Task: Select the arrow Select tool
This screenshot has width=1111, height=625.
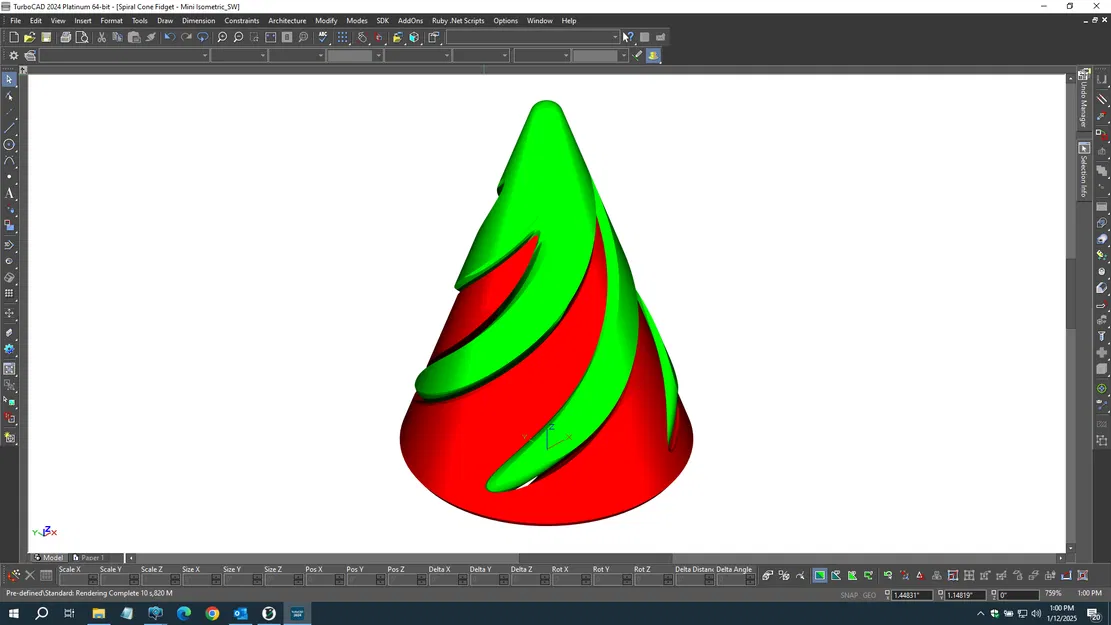Action: (x=9, y=79)
